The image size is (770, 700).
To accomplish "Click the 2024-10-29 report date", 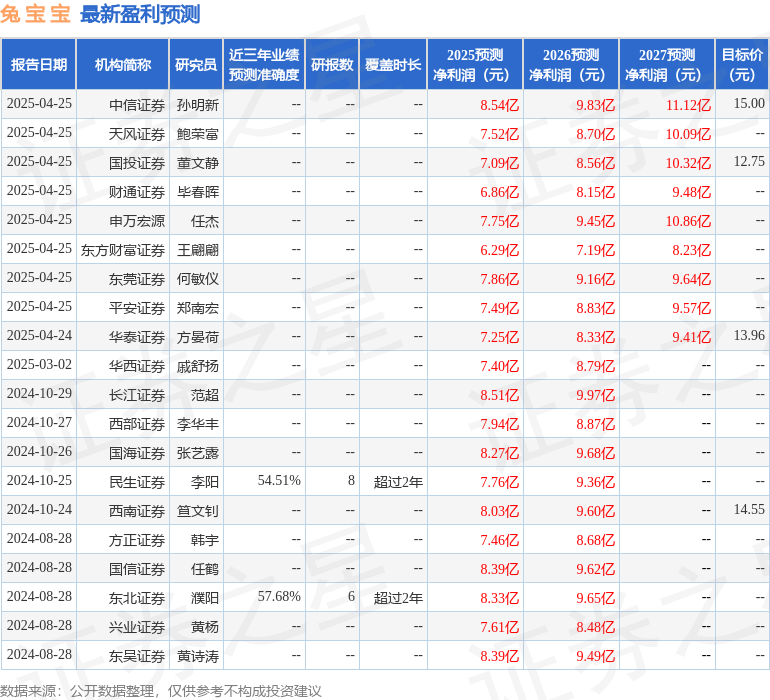I will (39, 393).
